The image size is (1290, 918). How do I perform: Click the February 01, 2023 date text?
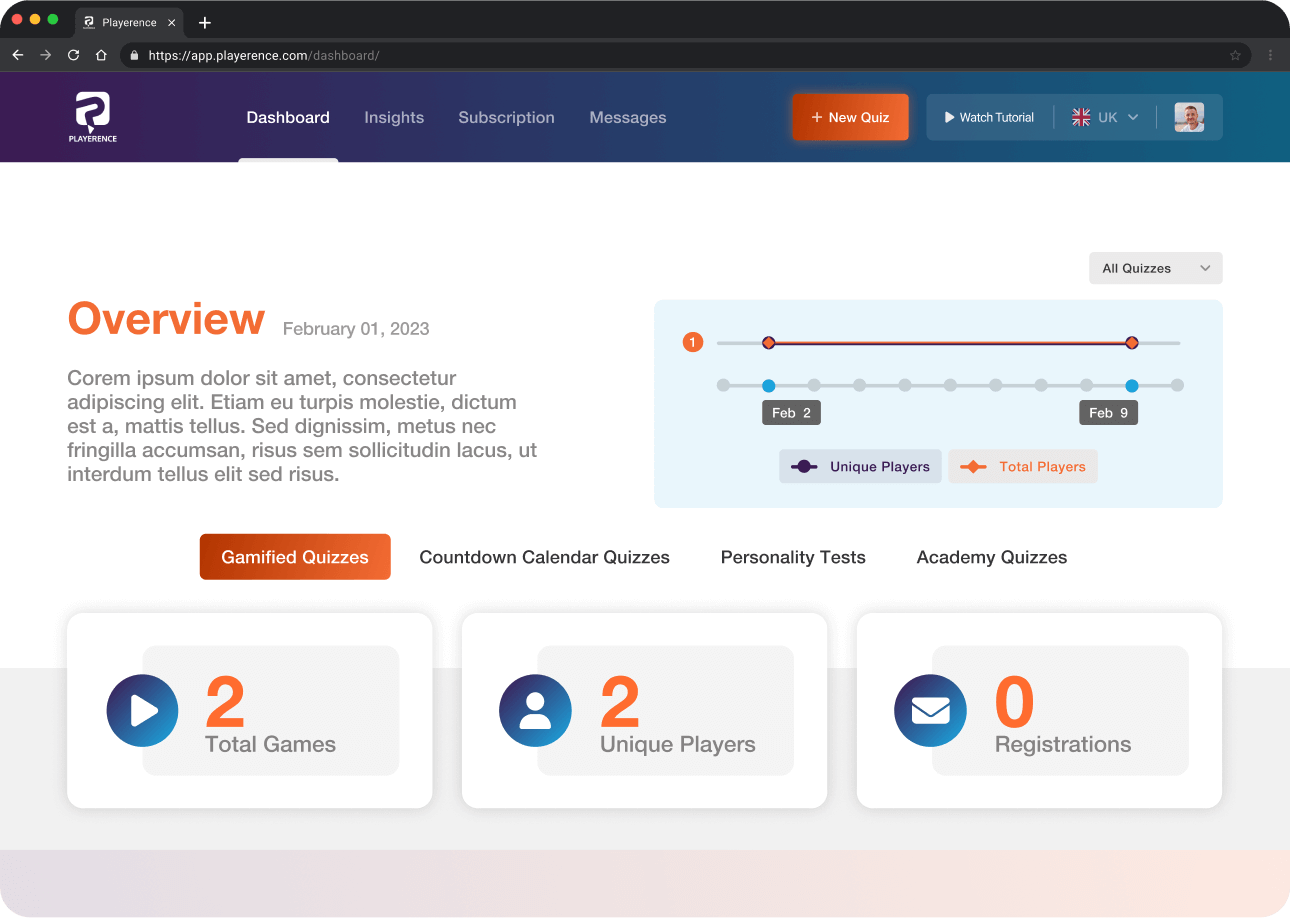click(356, 329)
